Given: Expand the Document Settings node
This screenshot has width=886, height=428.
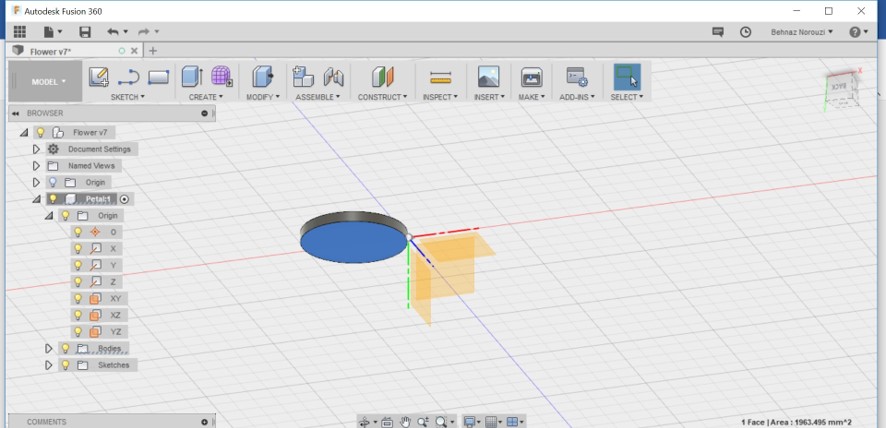Looking at the screenshot, I should pos(36,149).
